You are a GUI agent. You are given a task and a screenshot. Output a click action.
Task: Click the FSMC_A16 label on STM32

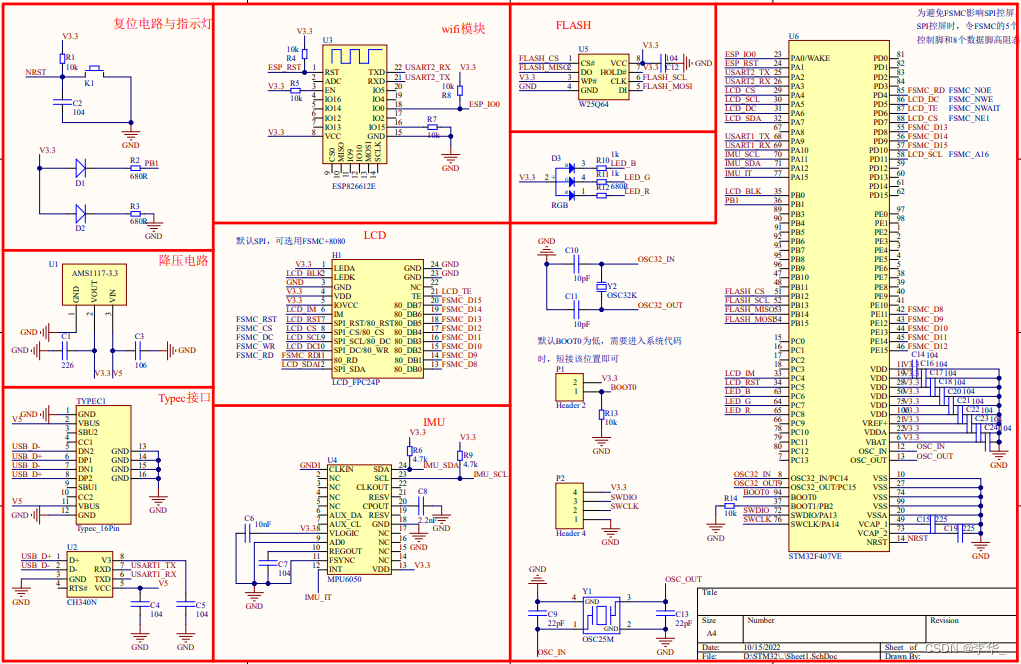[x=969, y=154]
